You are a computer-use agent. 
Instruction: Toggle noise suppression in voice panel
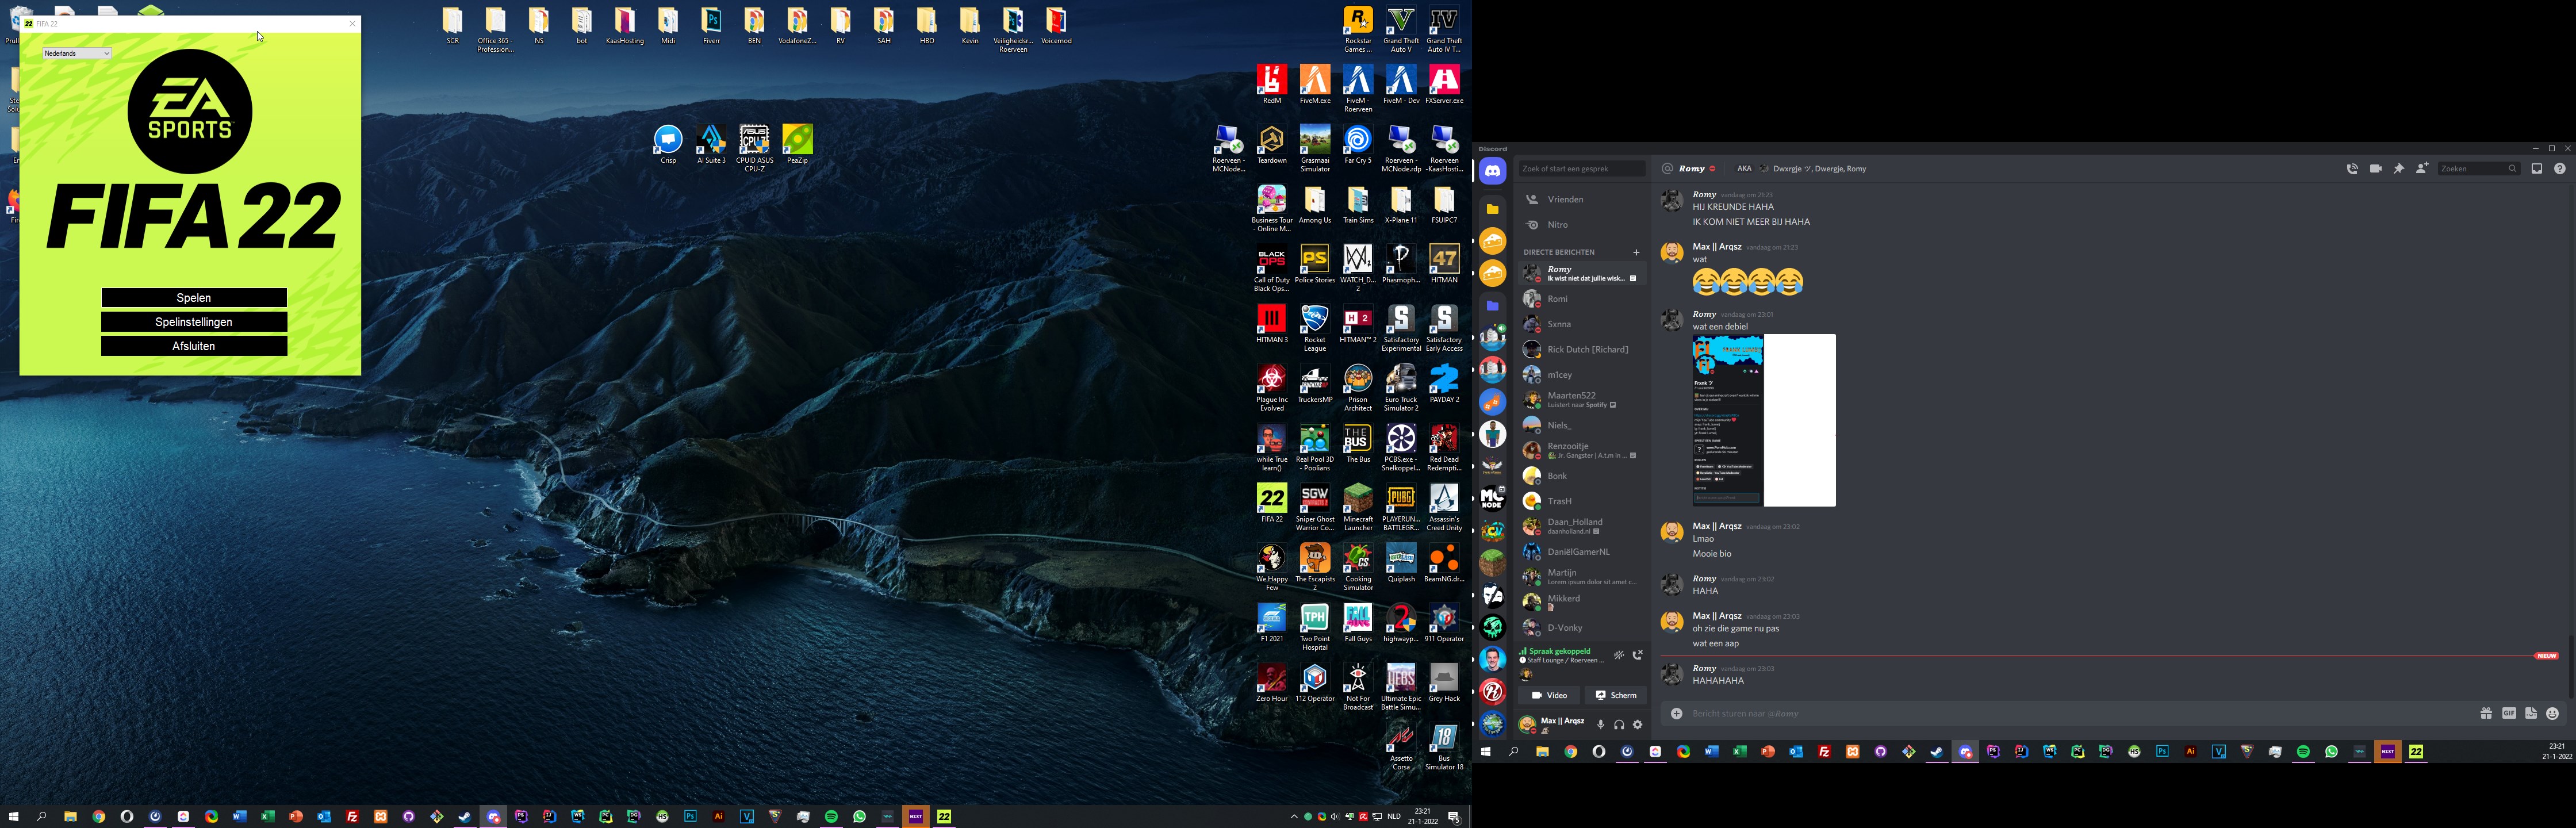point(1618,655)
